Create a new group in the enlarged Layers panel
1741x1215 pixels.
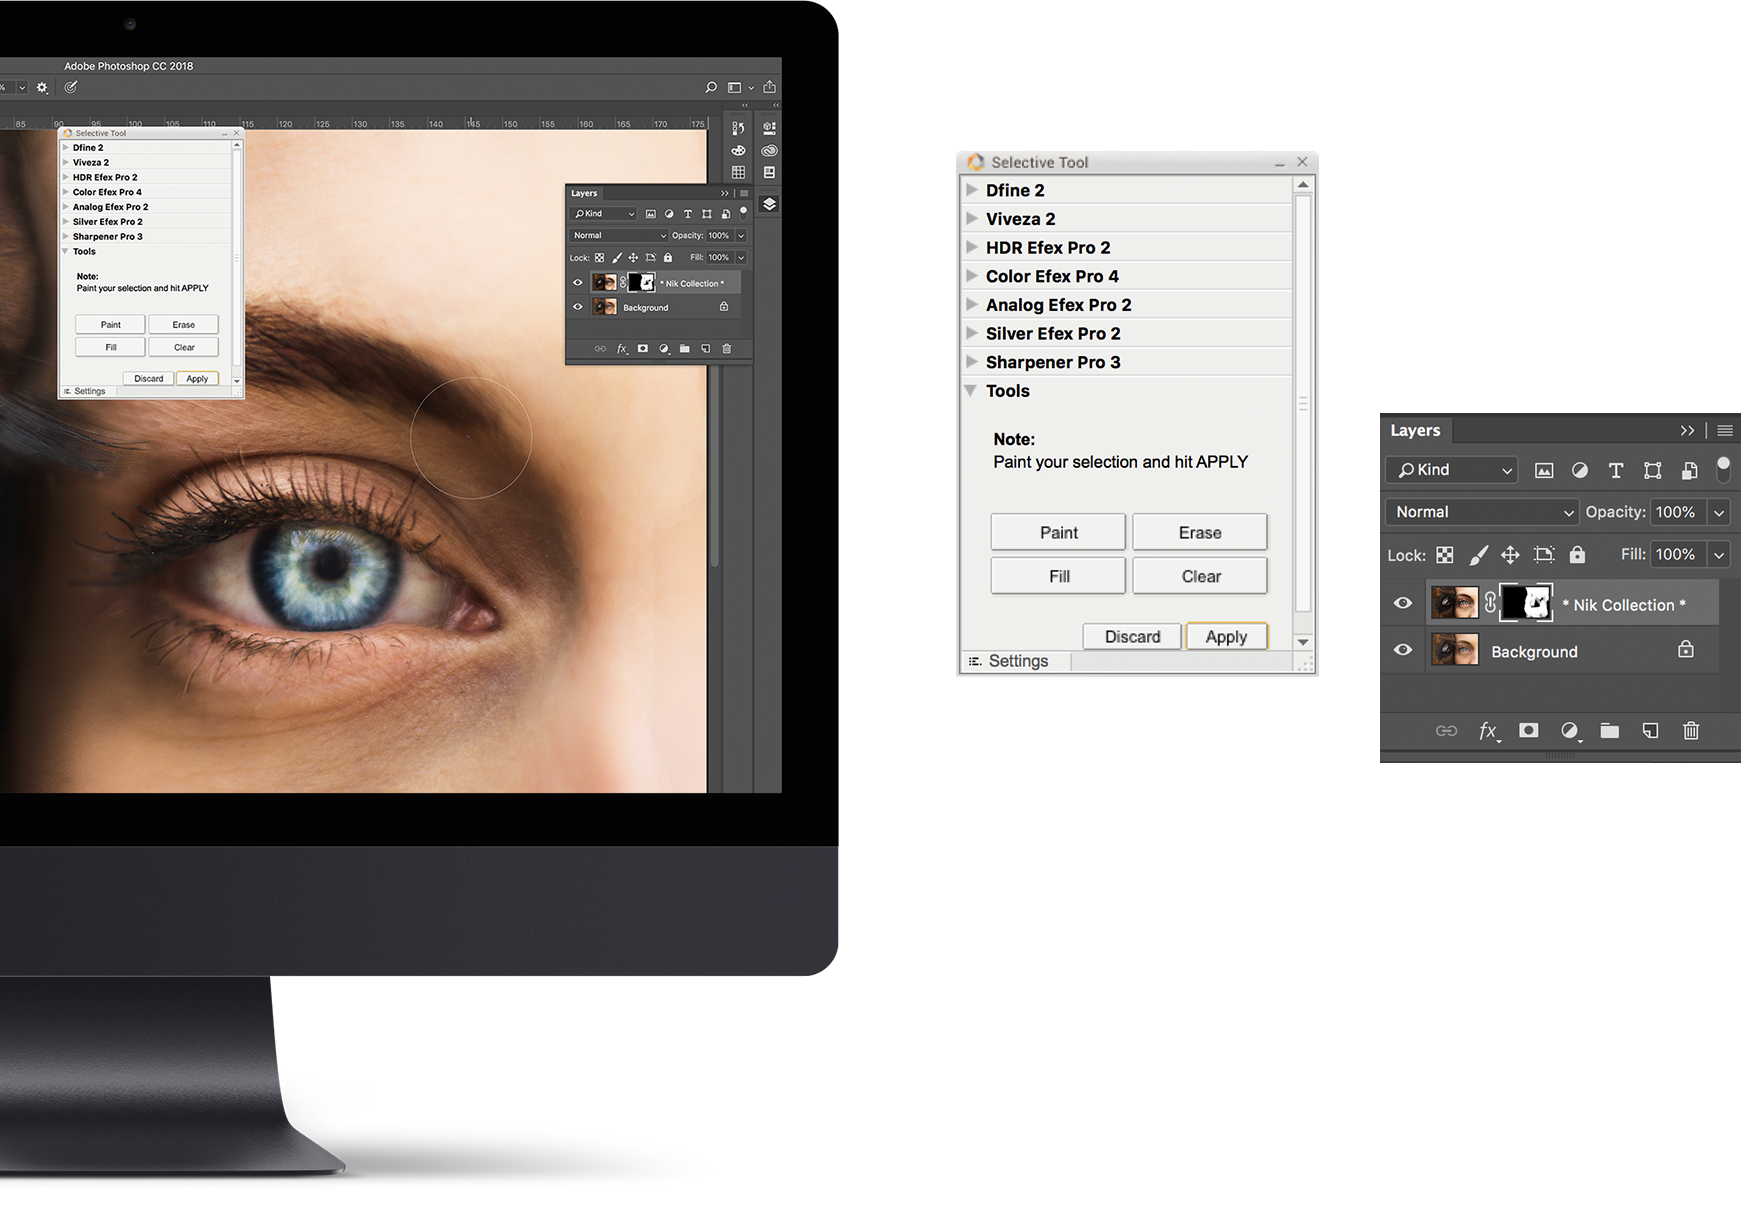[x=1610, y=731]
